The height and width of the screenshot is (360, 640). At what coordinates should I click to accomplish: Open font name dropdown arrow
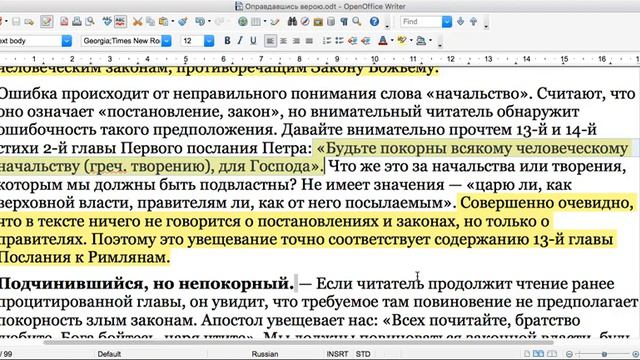(x=166, y=41)
